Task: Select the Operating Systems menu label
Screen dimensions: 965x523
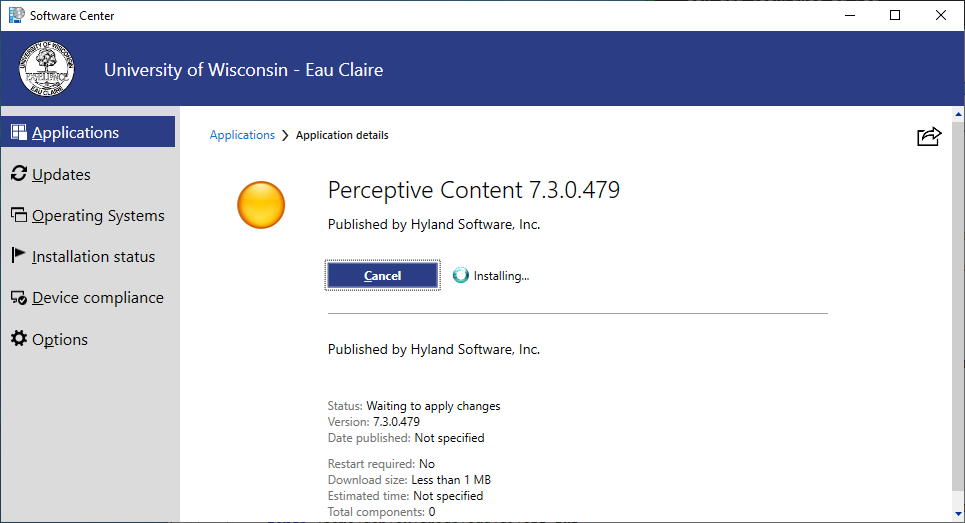Action: click(x=98, y=215)
